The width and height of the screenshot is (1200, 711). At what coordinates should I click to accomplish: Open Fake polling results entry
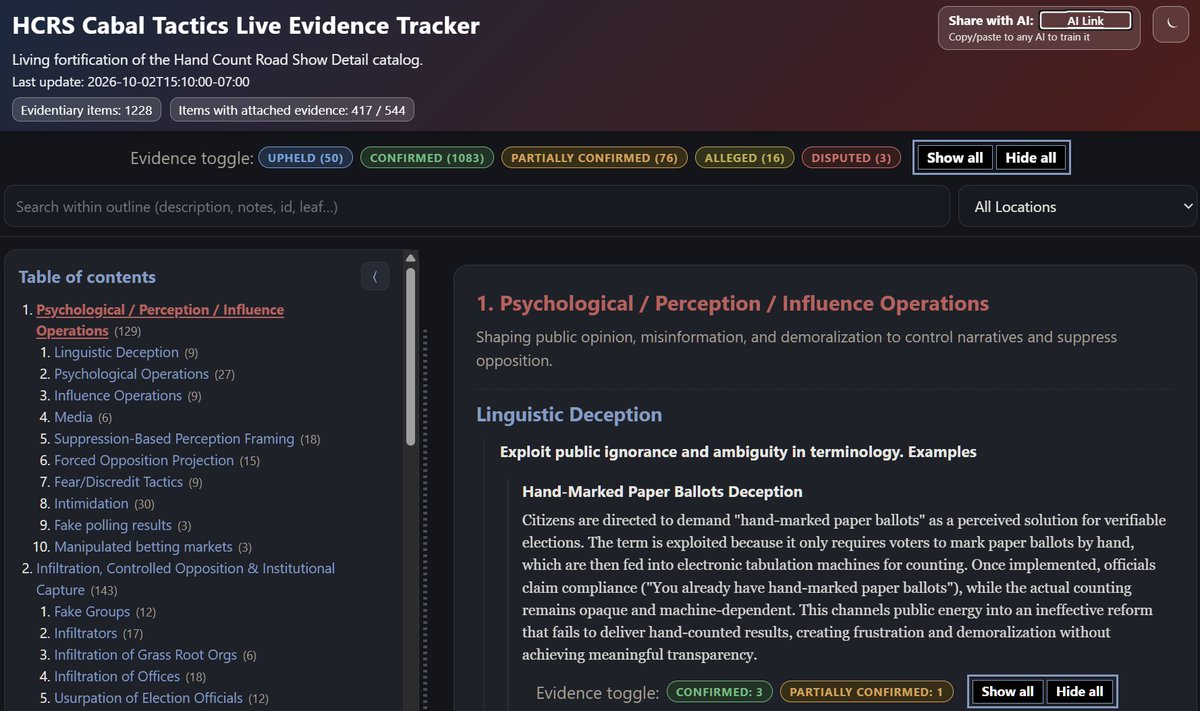(112, 525)
